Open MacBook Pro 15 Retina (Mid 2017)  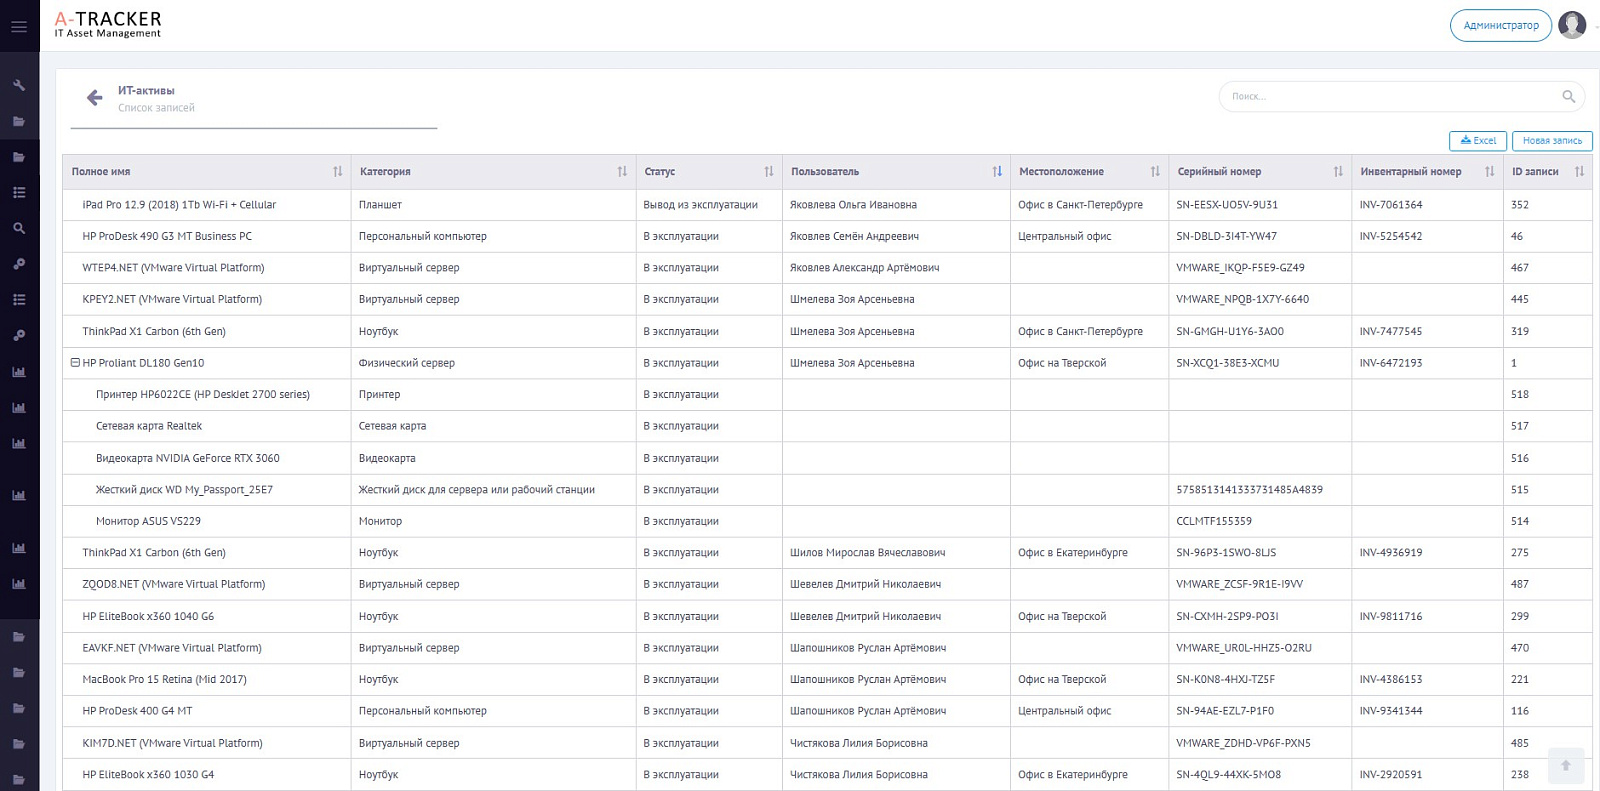coord(164,680)
